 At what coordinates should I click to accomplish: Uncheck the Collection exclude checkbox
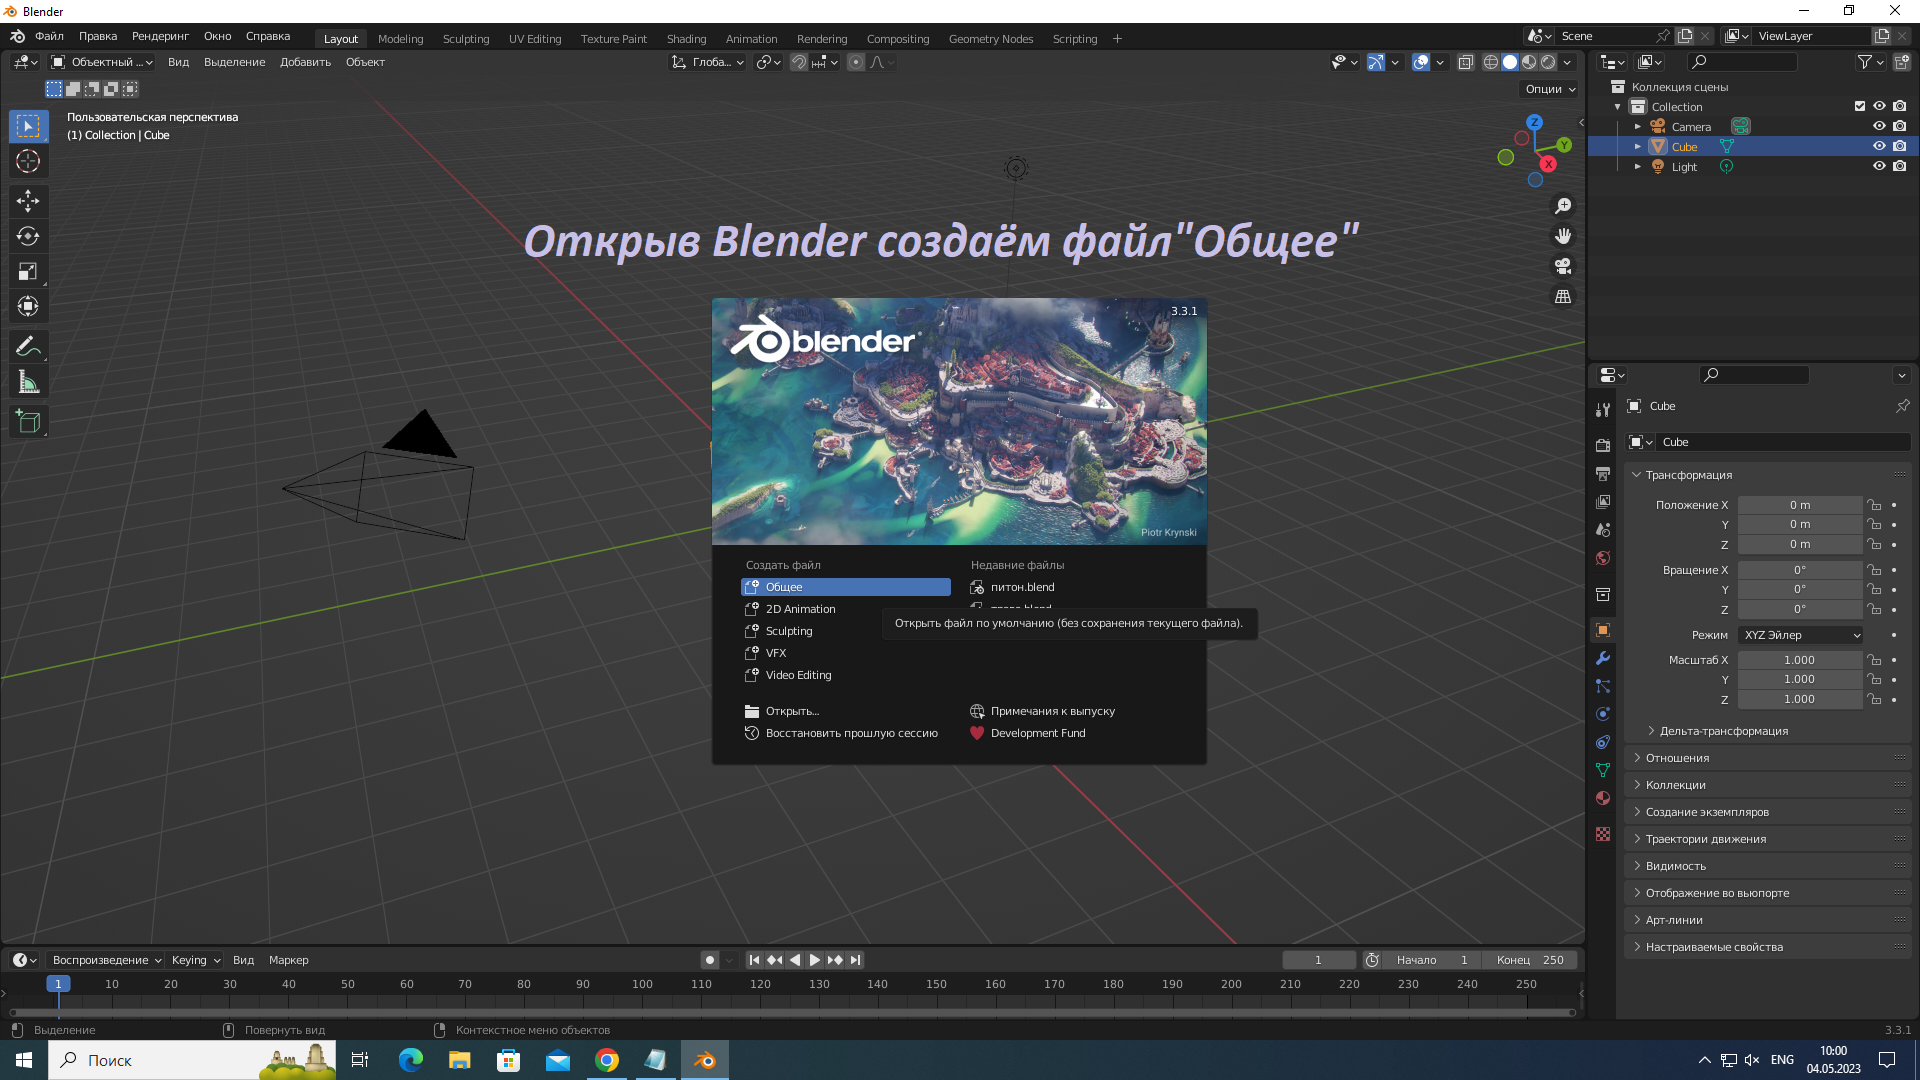[x=1860, y=106]
